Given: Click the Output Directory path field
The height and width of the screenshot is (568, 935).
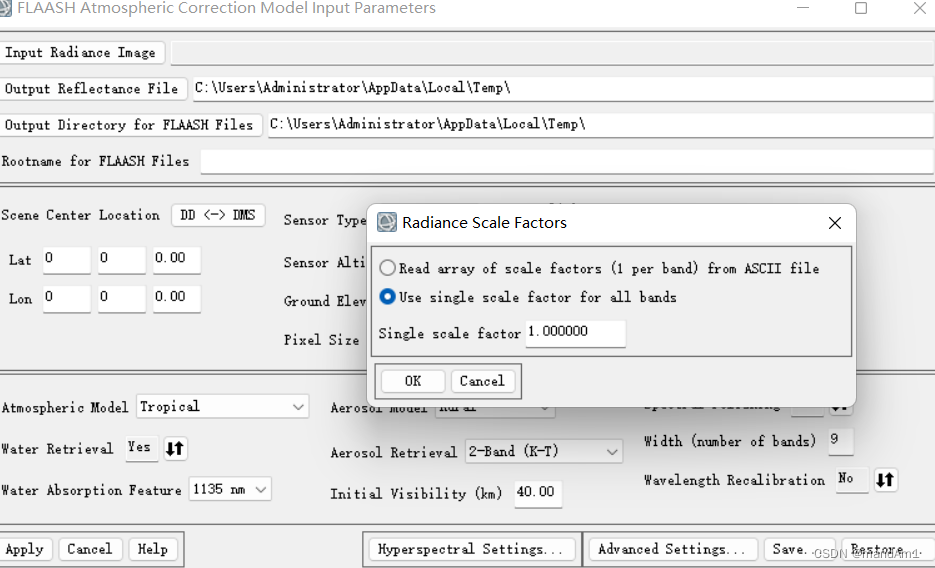Looking at the screenshot, I should (600, 125).
